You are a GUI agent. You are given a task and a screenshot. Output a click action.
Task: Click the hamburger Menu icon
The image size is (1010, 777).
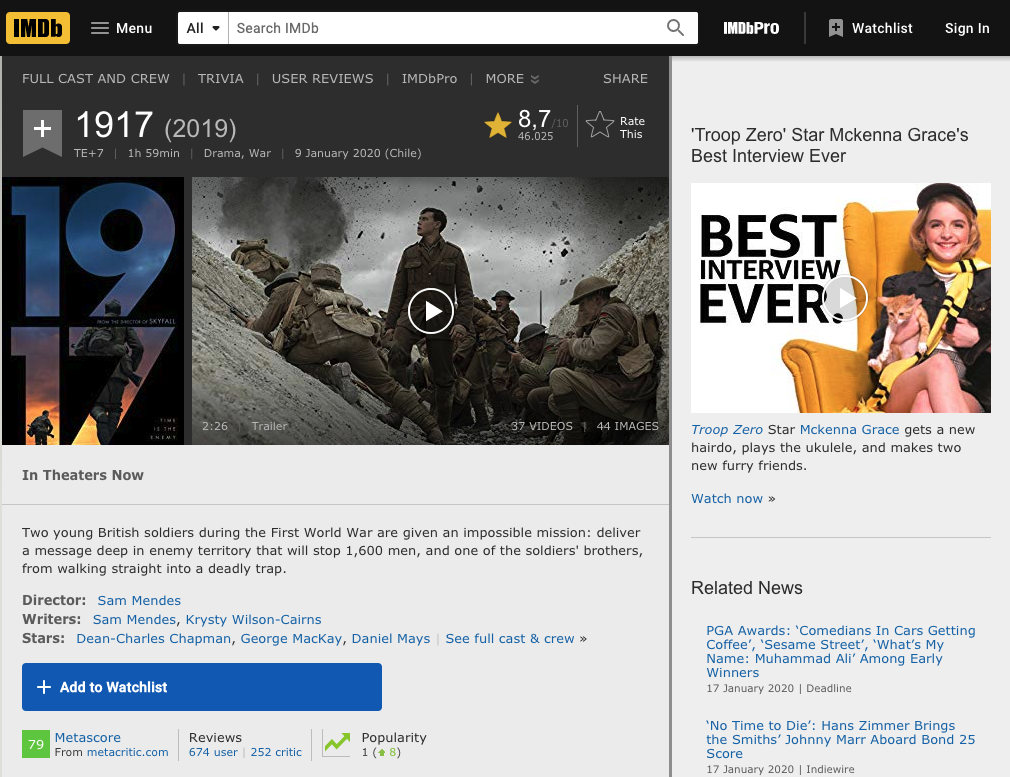click(100, 27)
